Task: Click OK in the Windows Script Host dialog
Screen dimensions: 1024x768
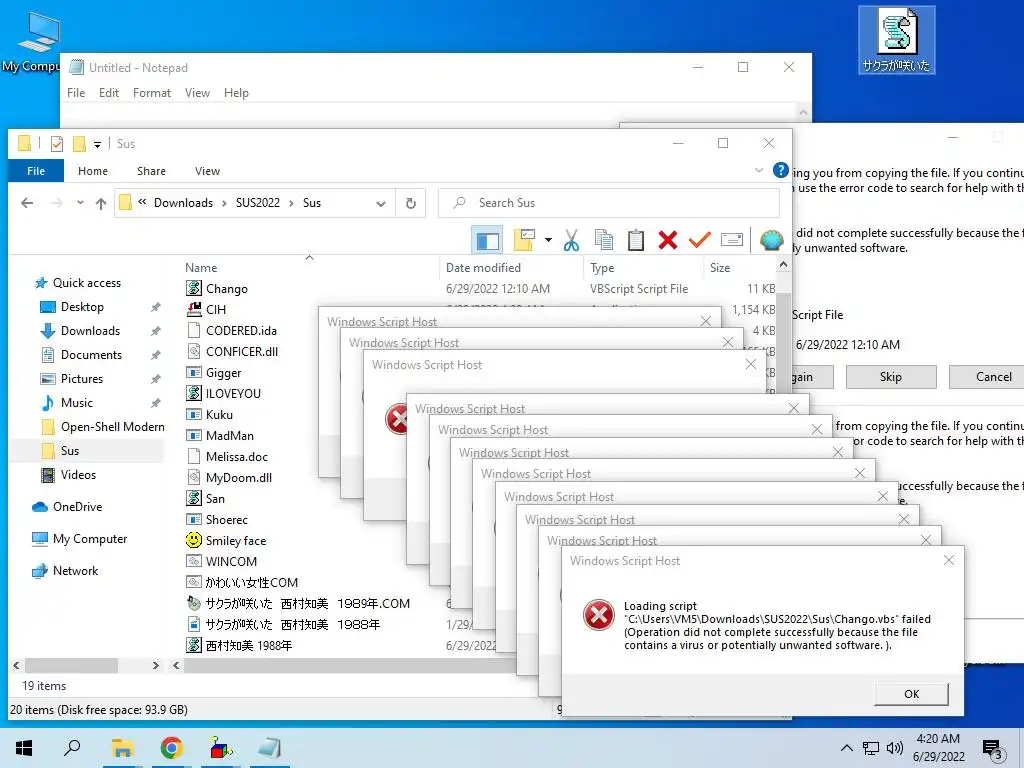Action: (x=912, y=694)
